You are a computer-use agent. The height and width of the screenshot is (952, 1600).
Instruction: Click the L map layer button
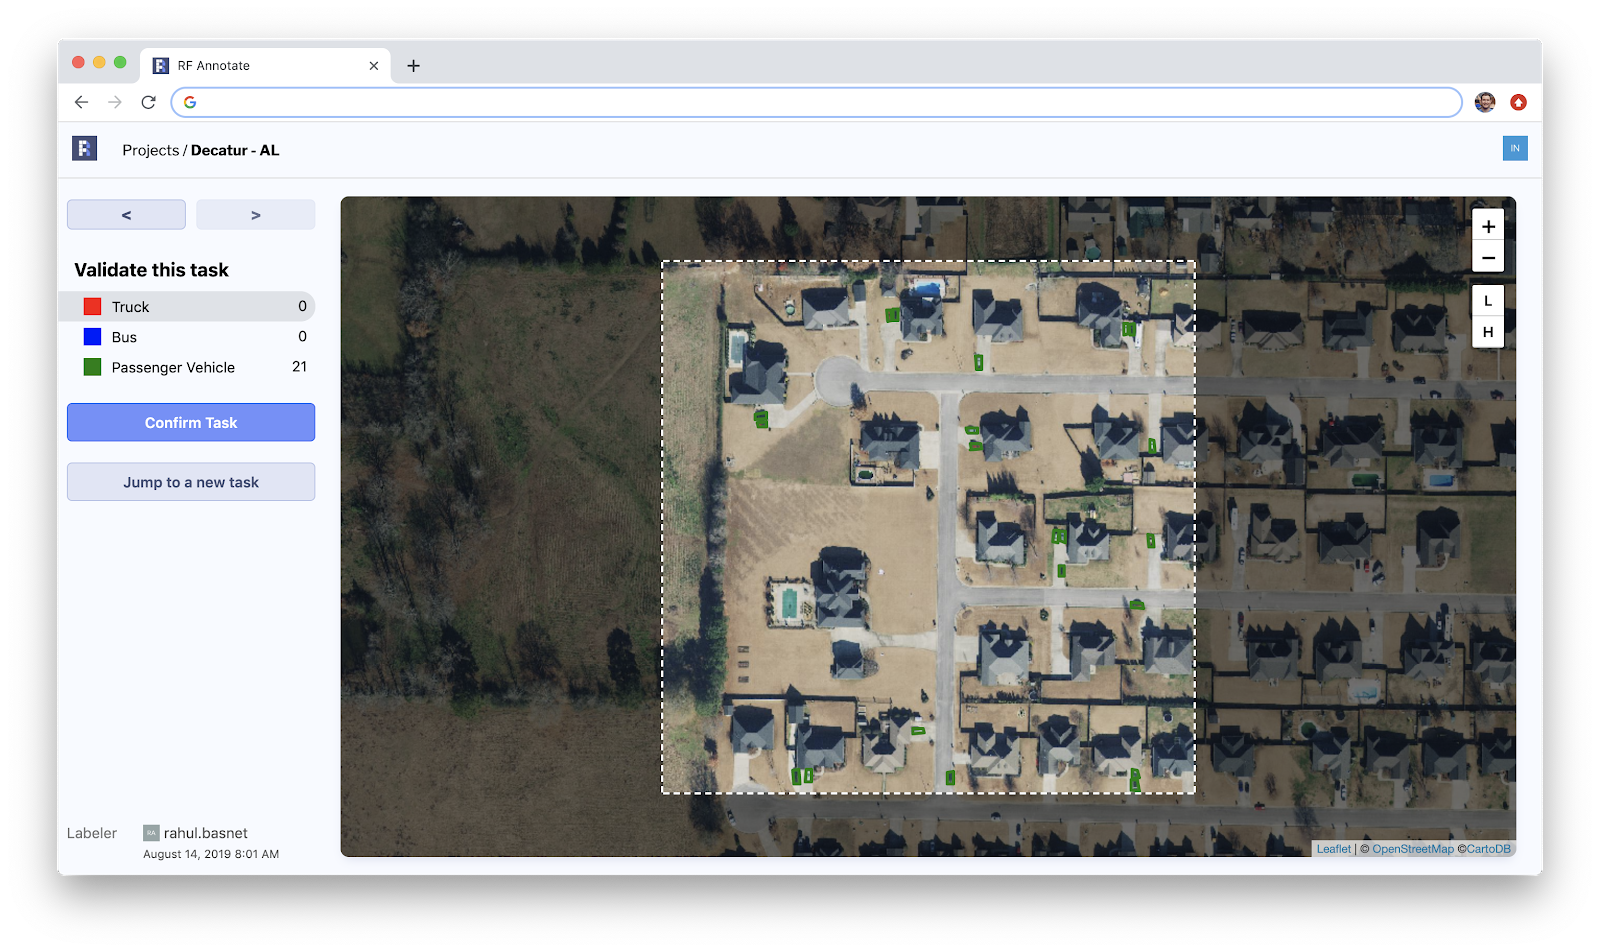point(1488,301)
